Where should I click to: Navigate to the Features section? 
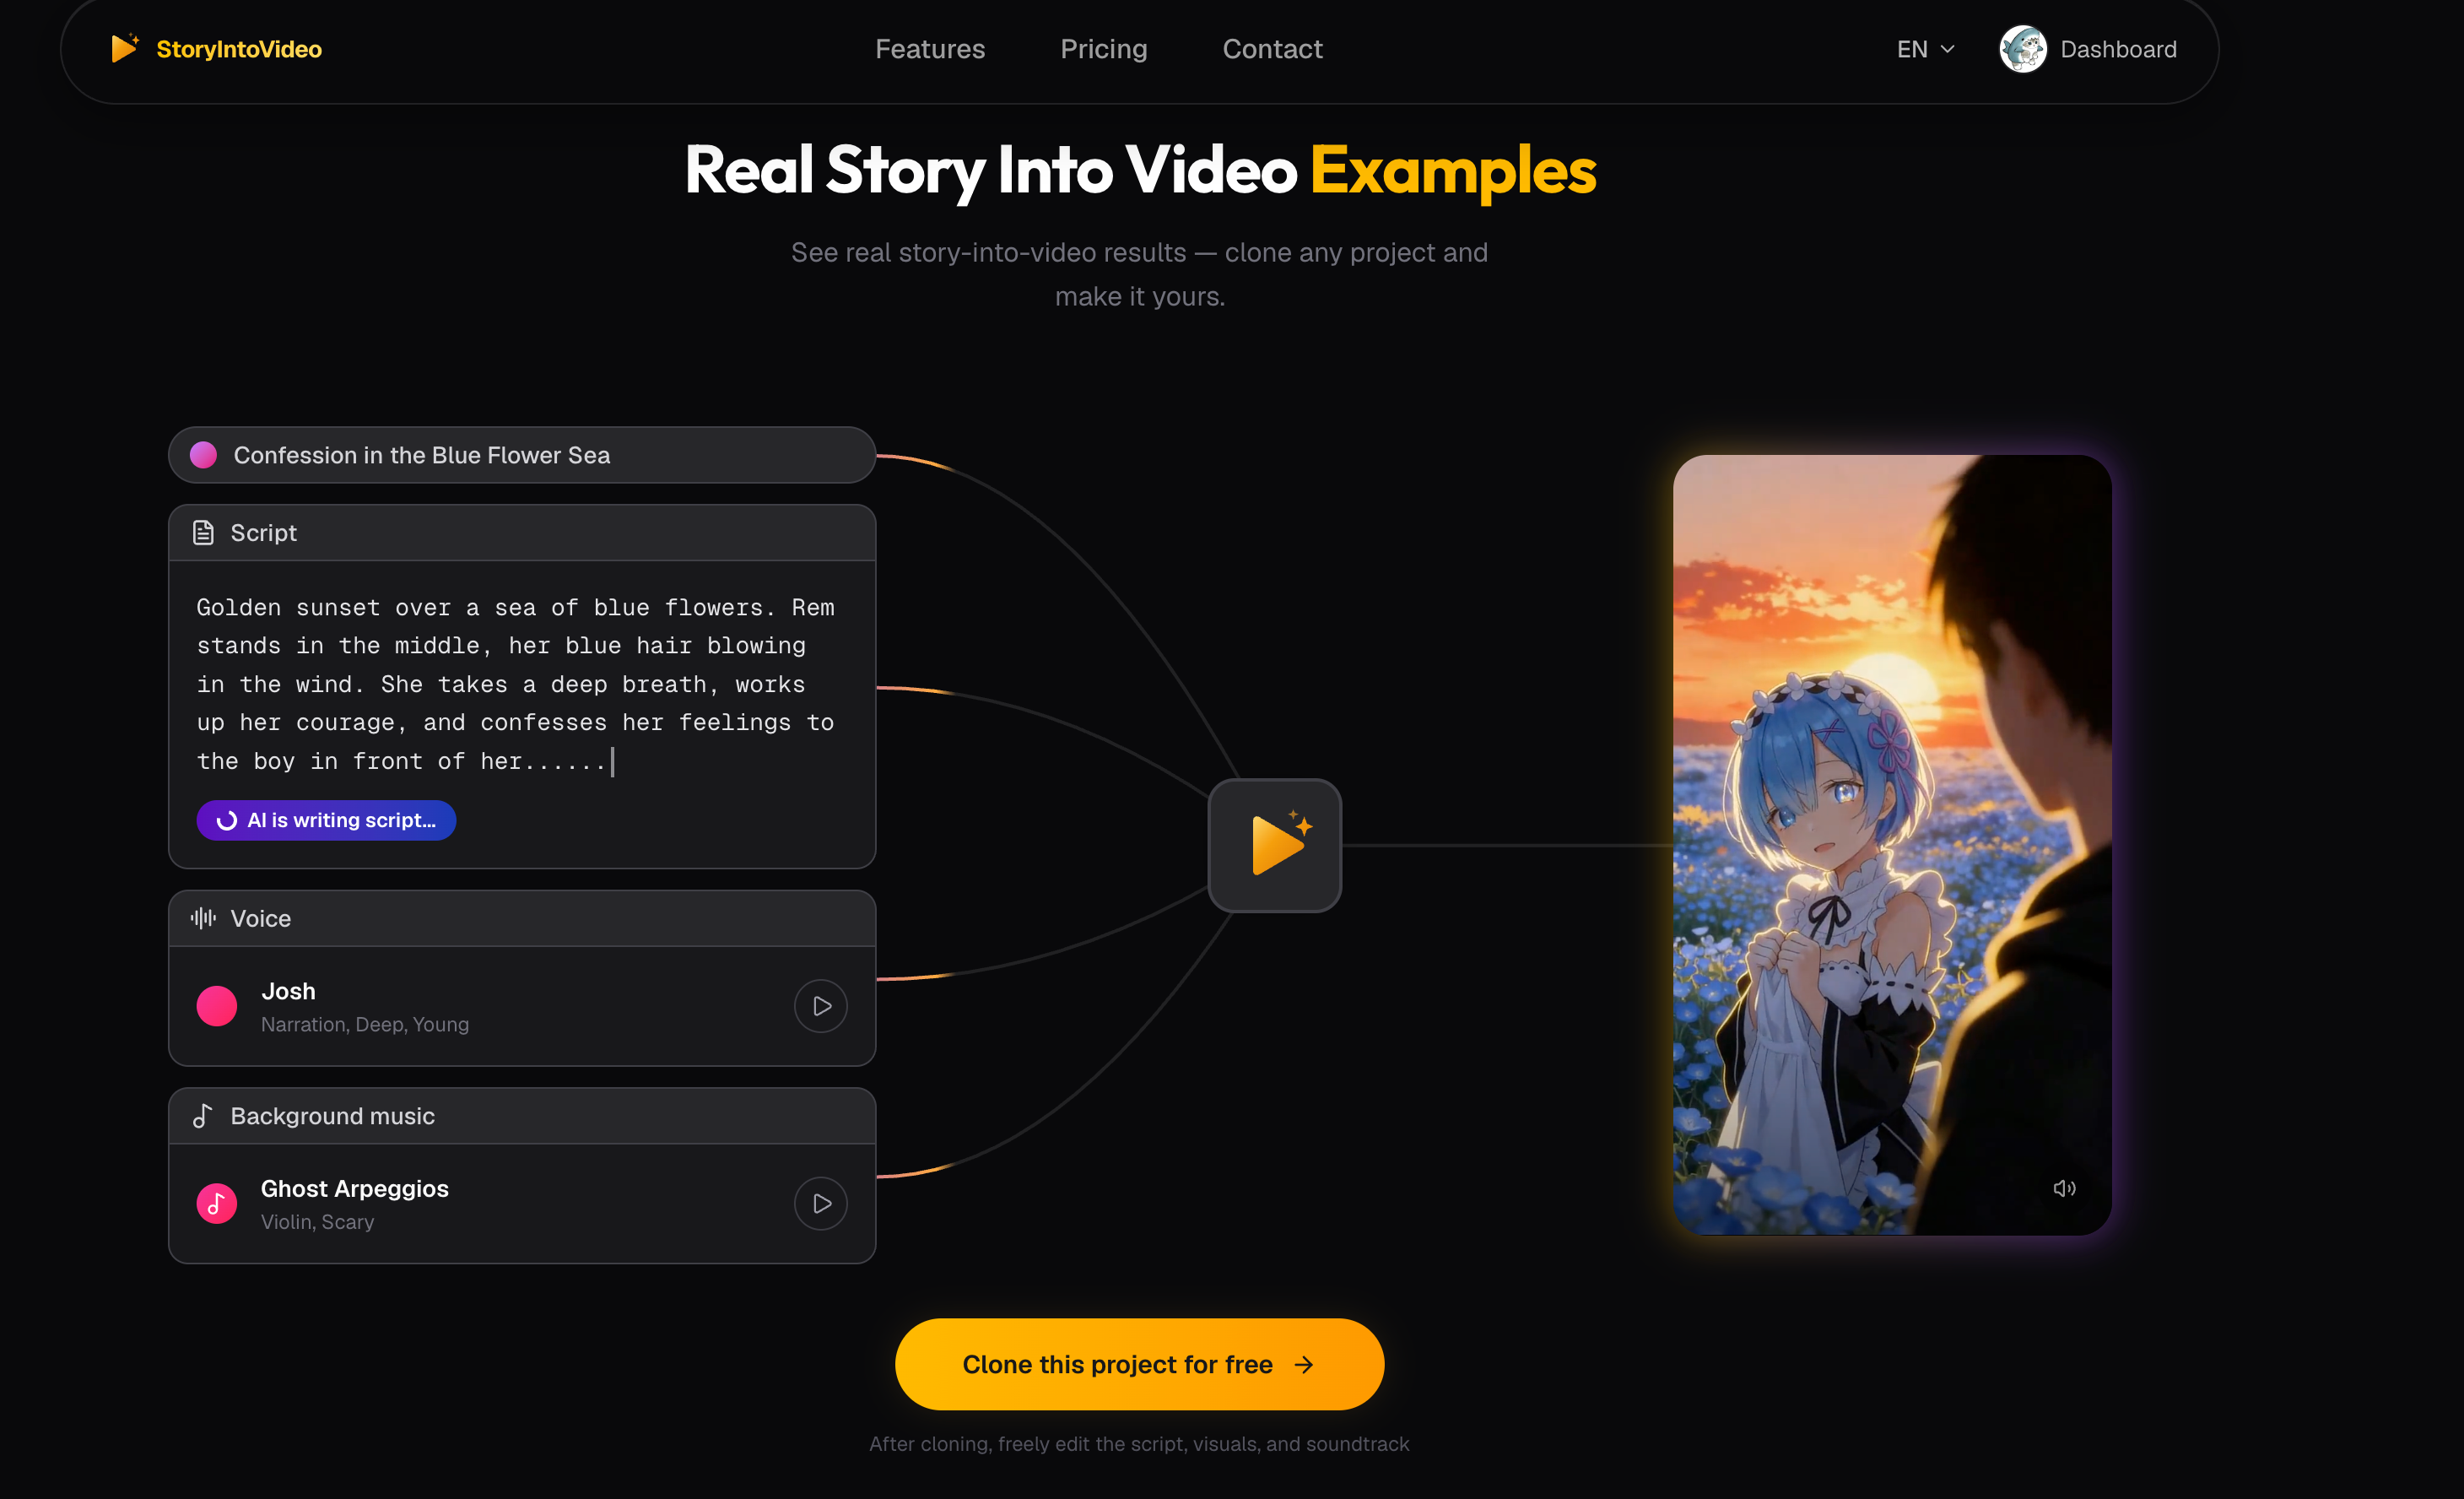pyautogui.click(x=930, y=48)
